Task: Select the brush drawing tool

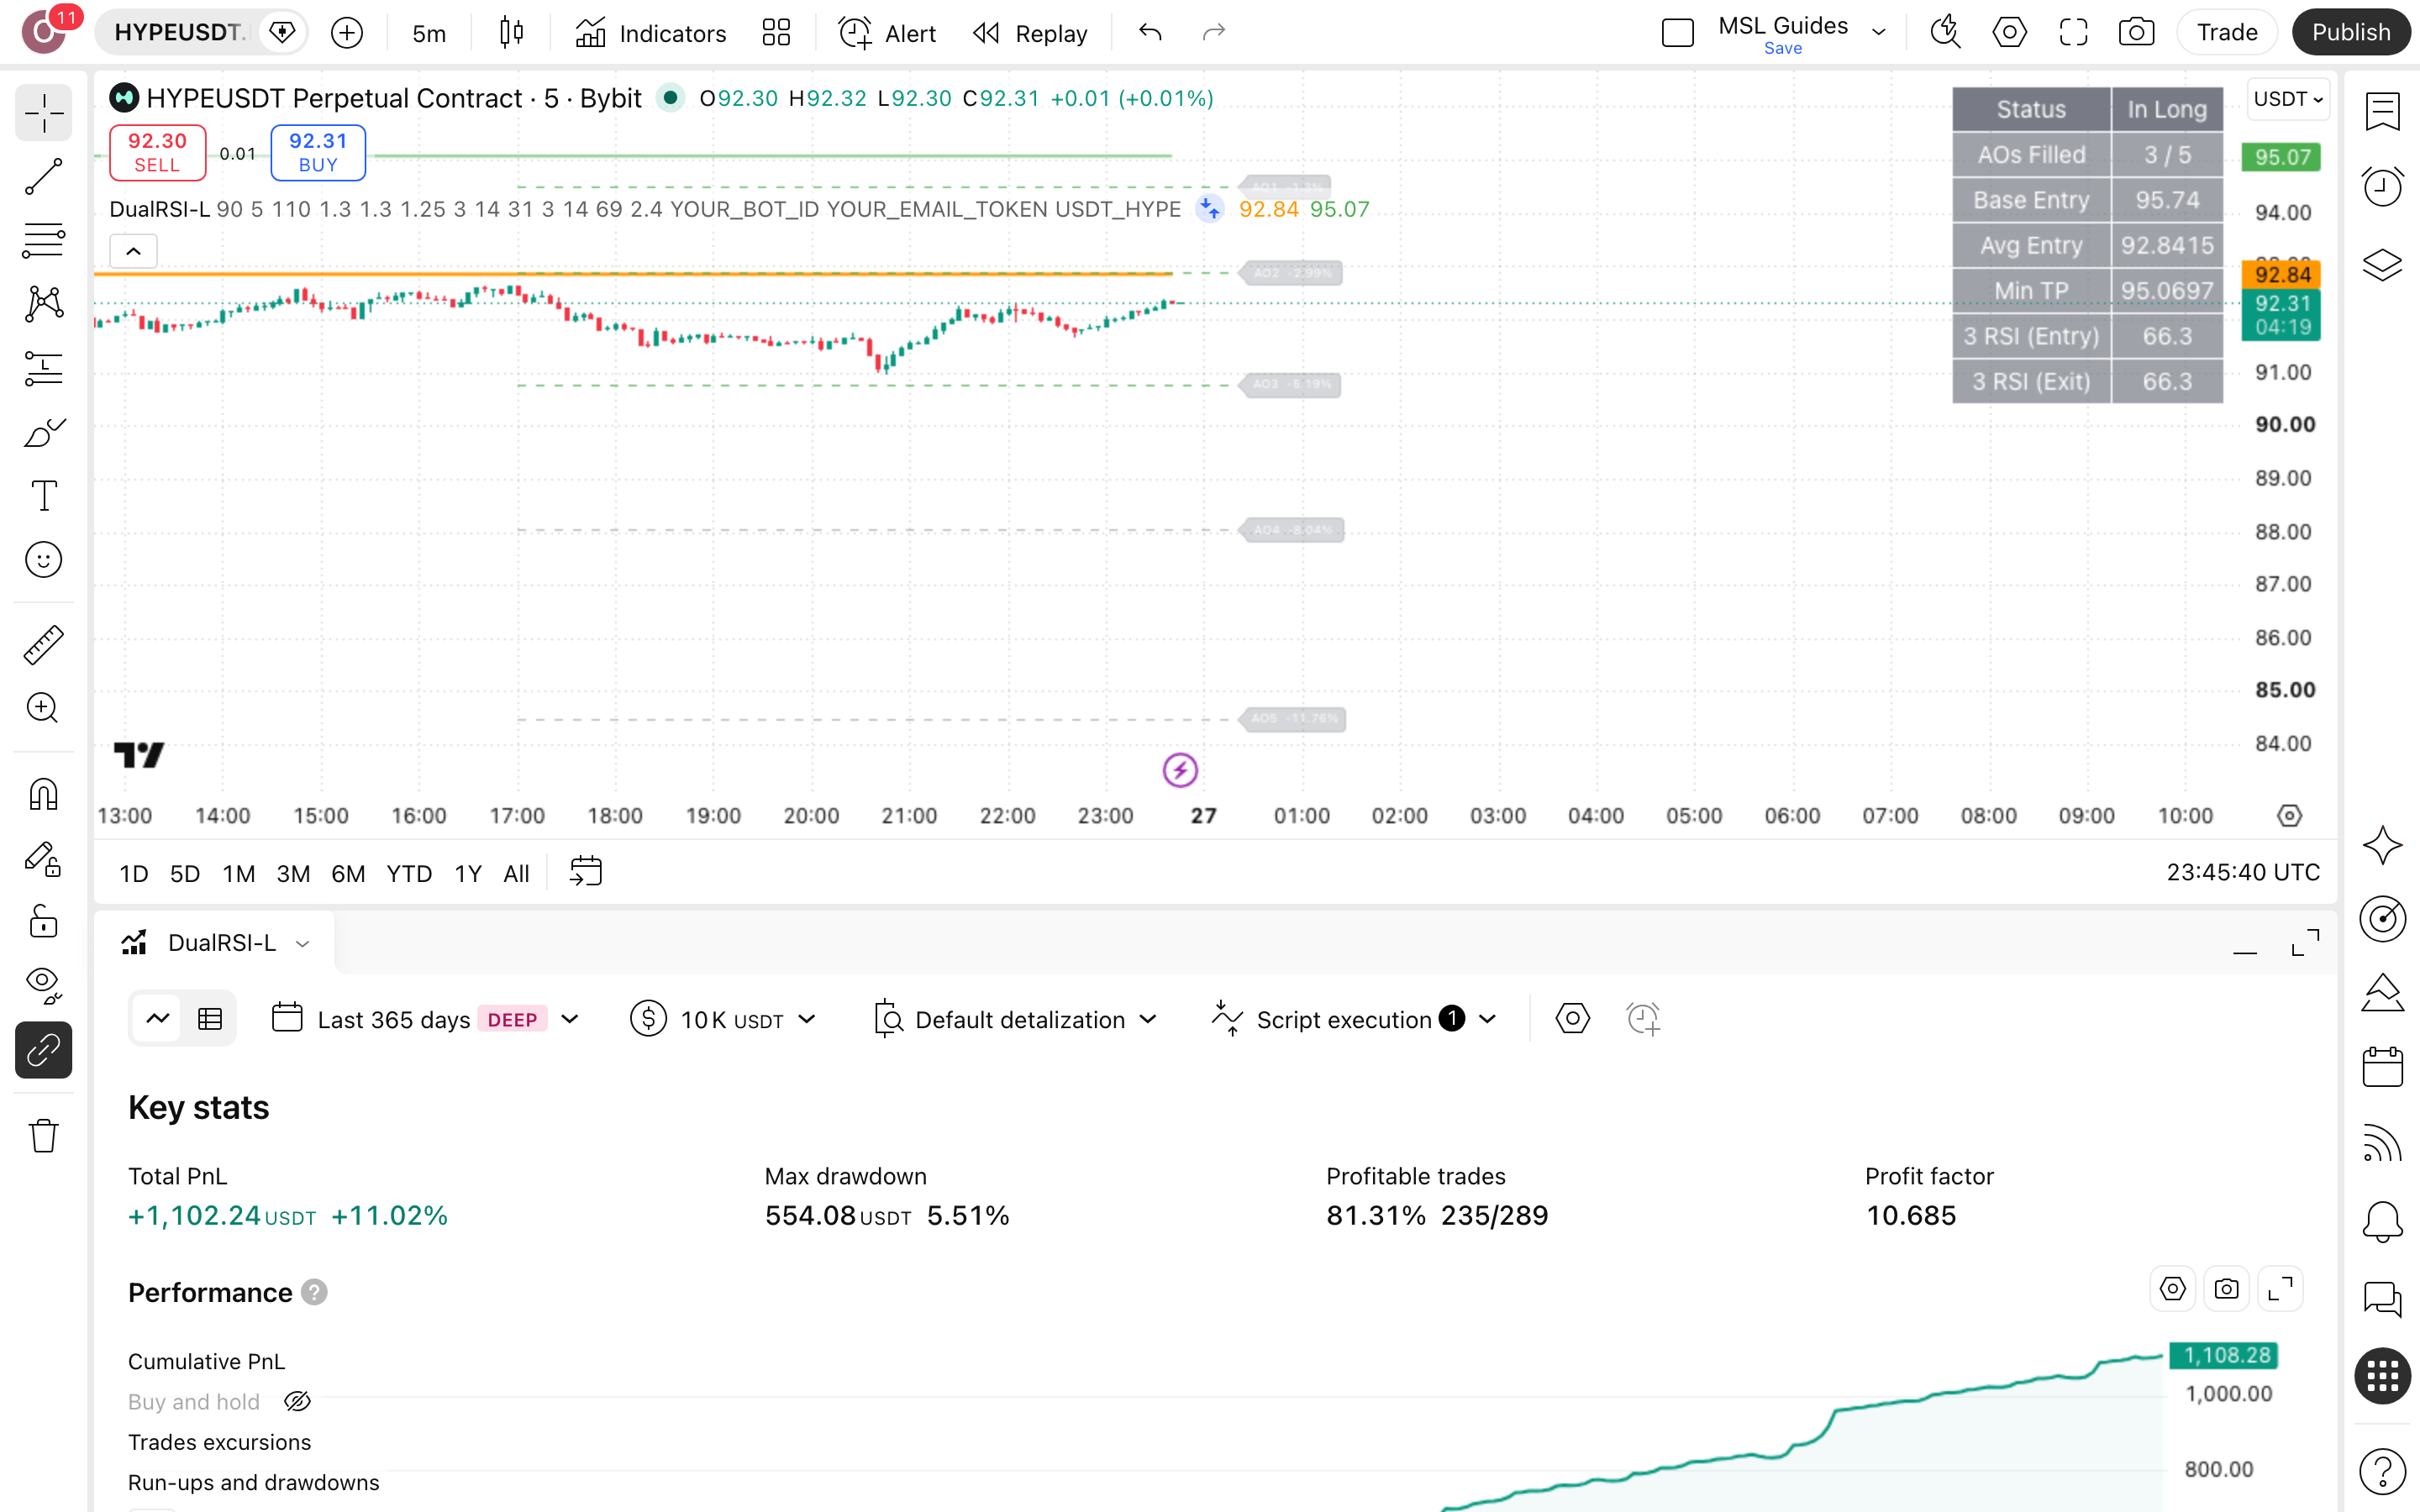Action: pos(44,432)
